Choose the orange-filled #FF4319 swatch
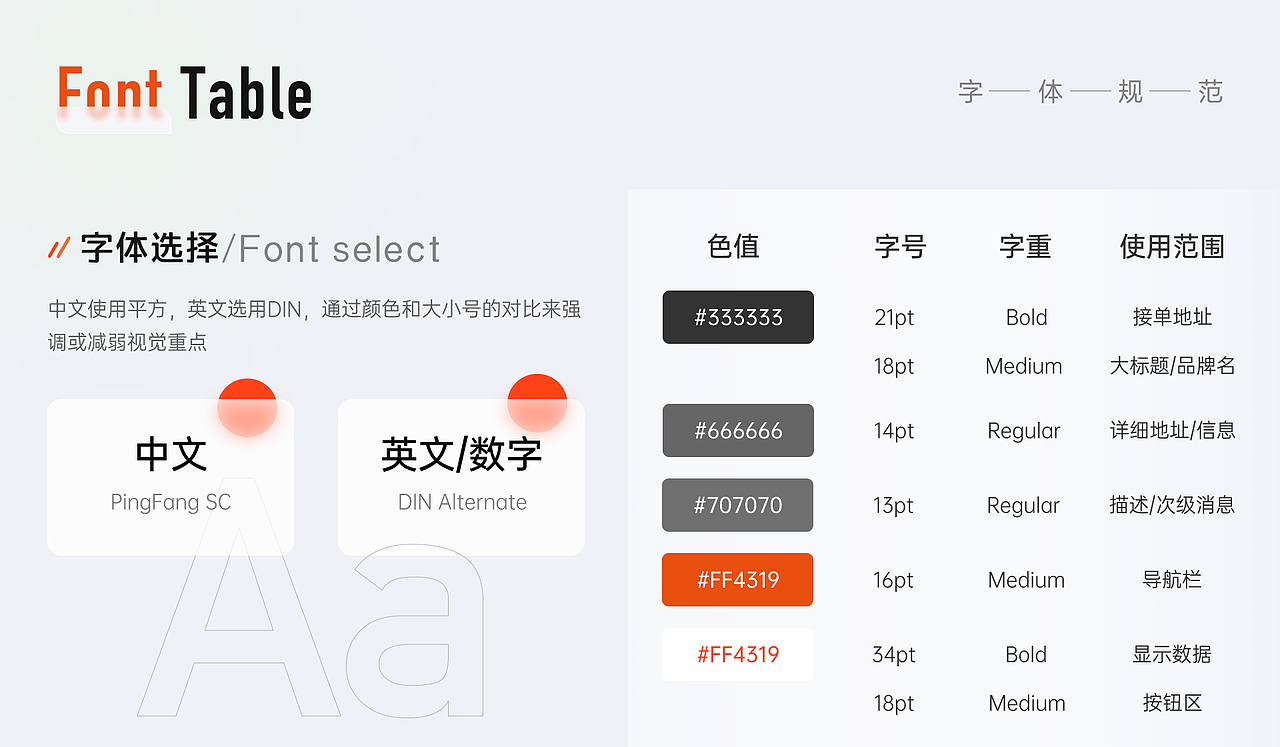 click(x=738, y=580)
